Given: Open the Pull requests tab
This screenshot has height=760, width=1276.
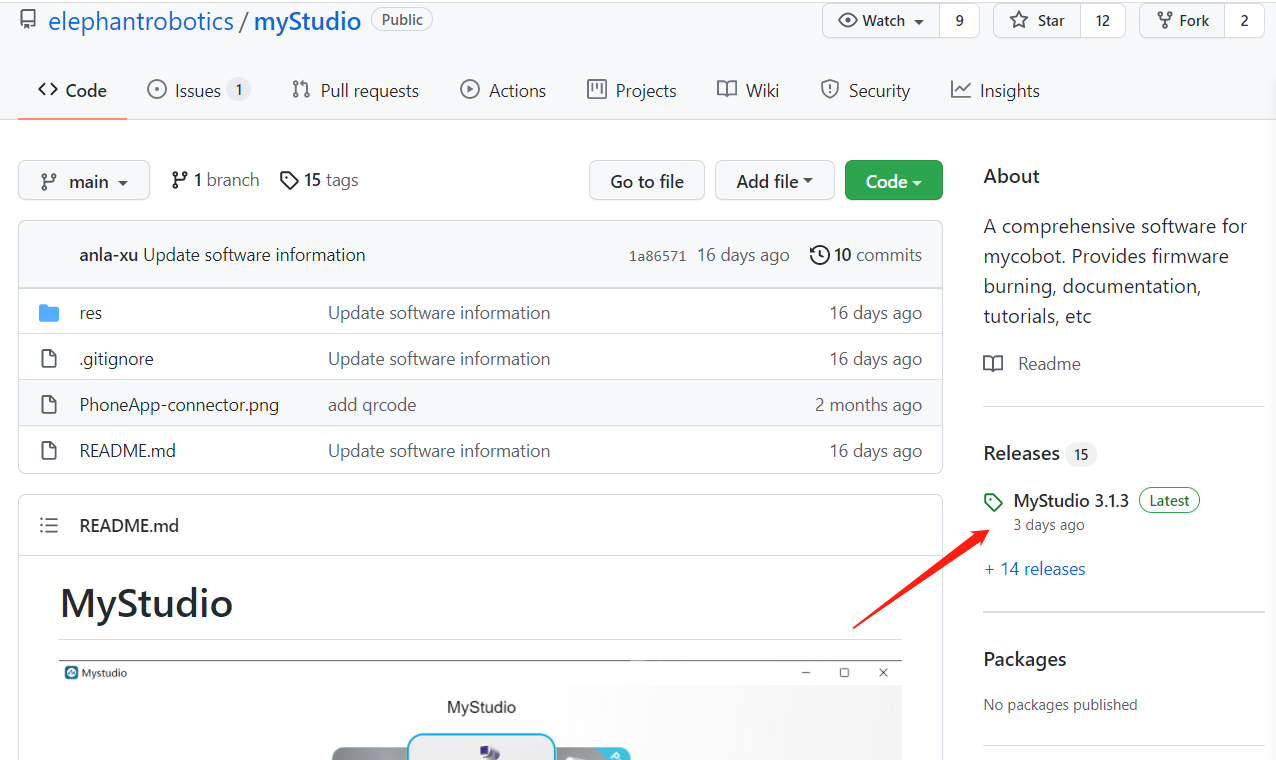Looking at the screenshot, I should click(x=355, y=91).
